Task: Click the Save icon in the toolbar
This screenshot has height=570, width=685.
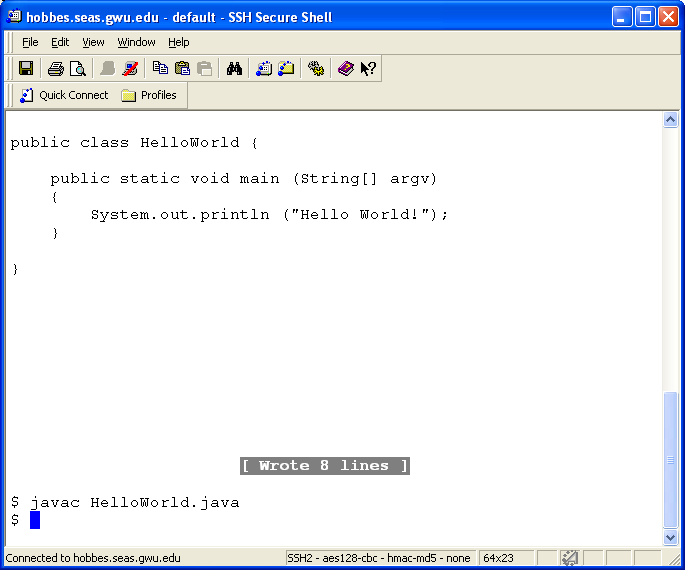Action: pos(26,68)
